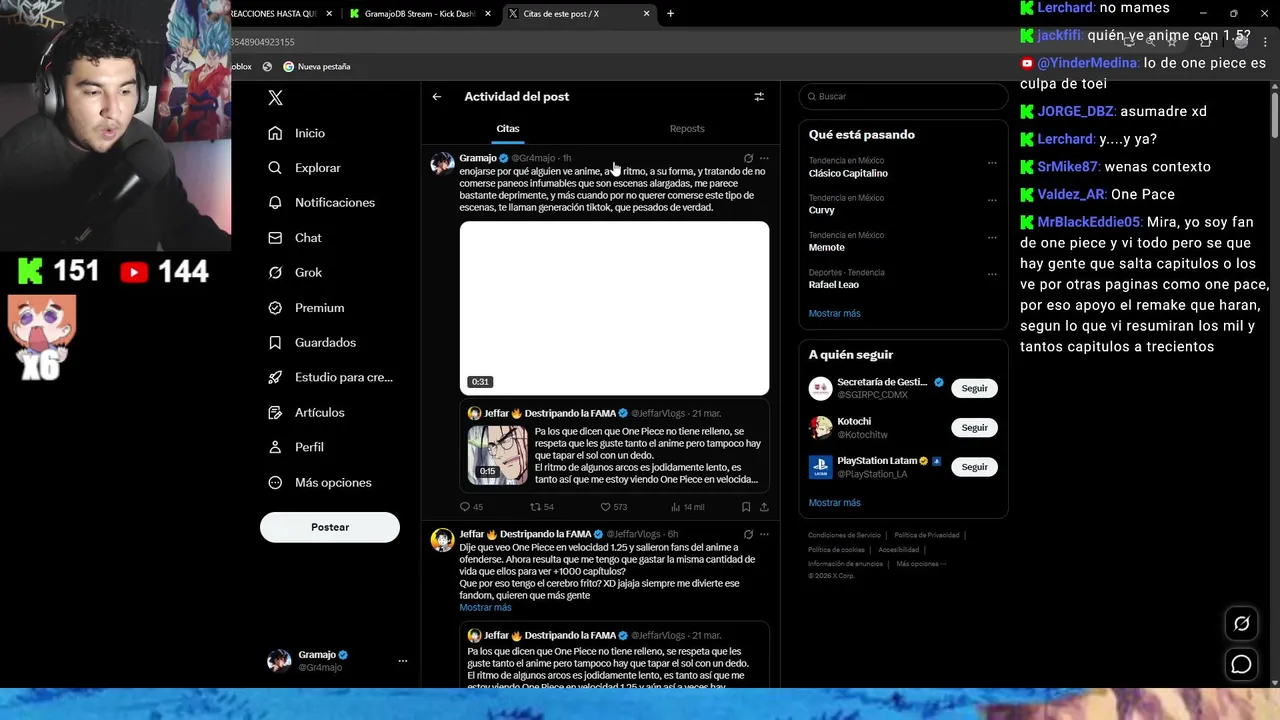
Task: Open the filter settings icon beside Actividad del post
Action: point(759,97)
